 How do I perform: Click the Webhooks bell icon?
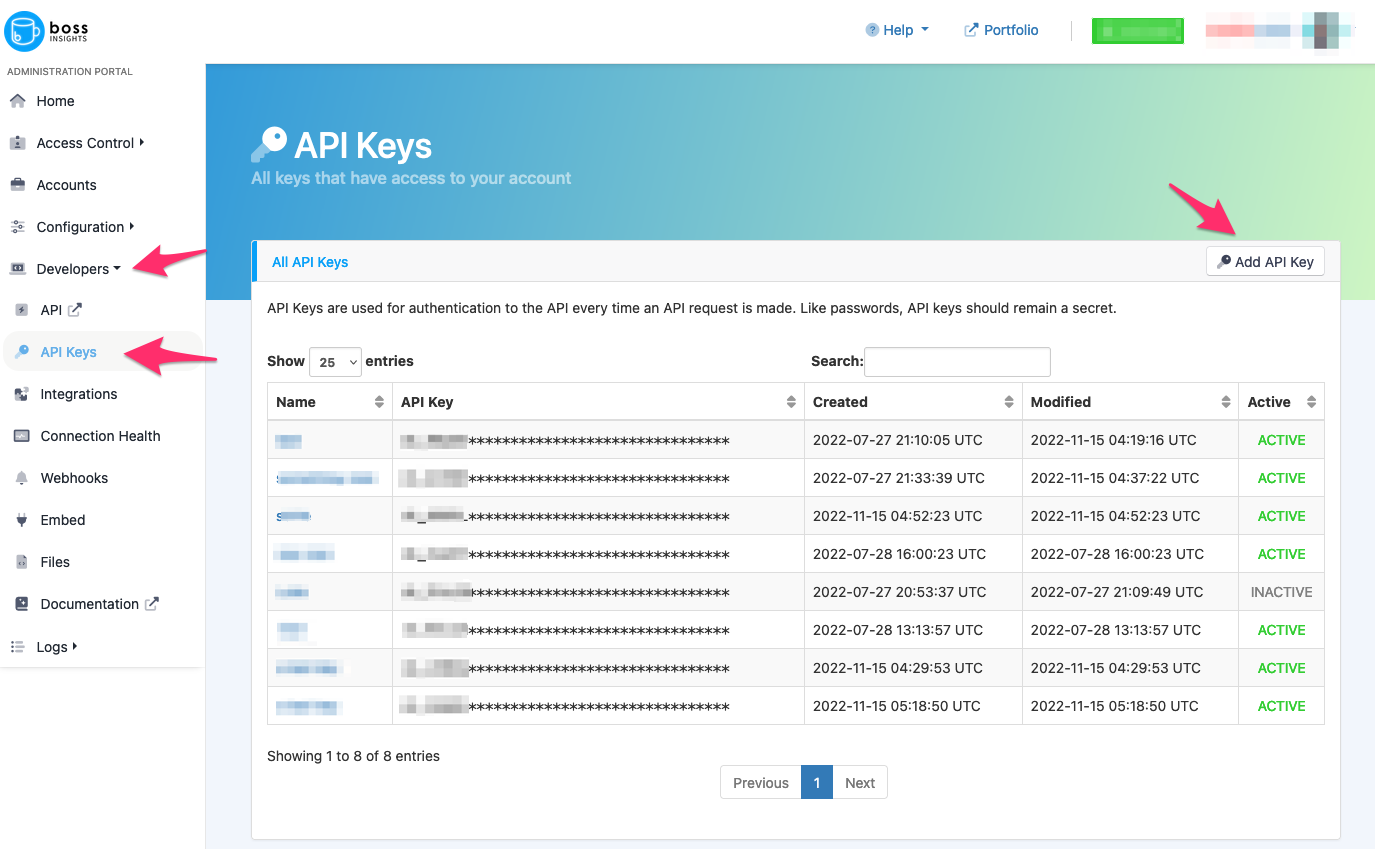pos(22,478)
